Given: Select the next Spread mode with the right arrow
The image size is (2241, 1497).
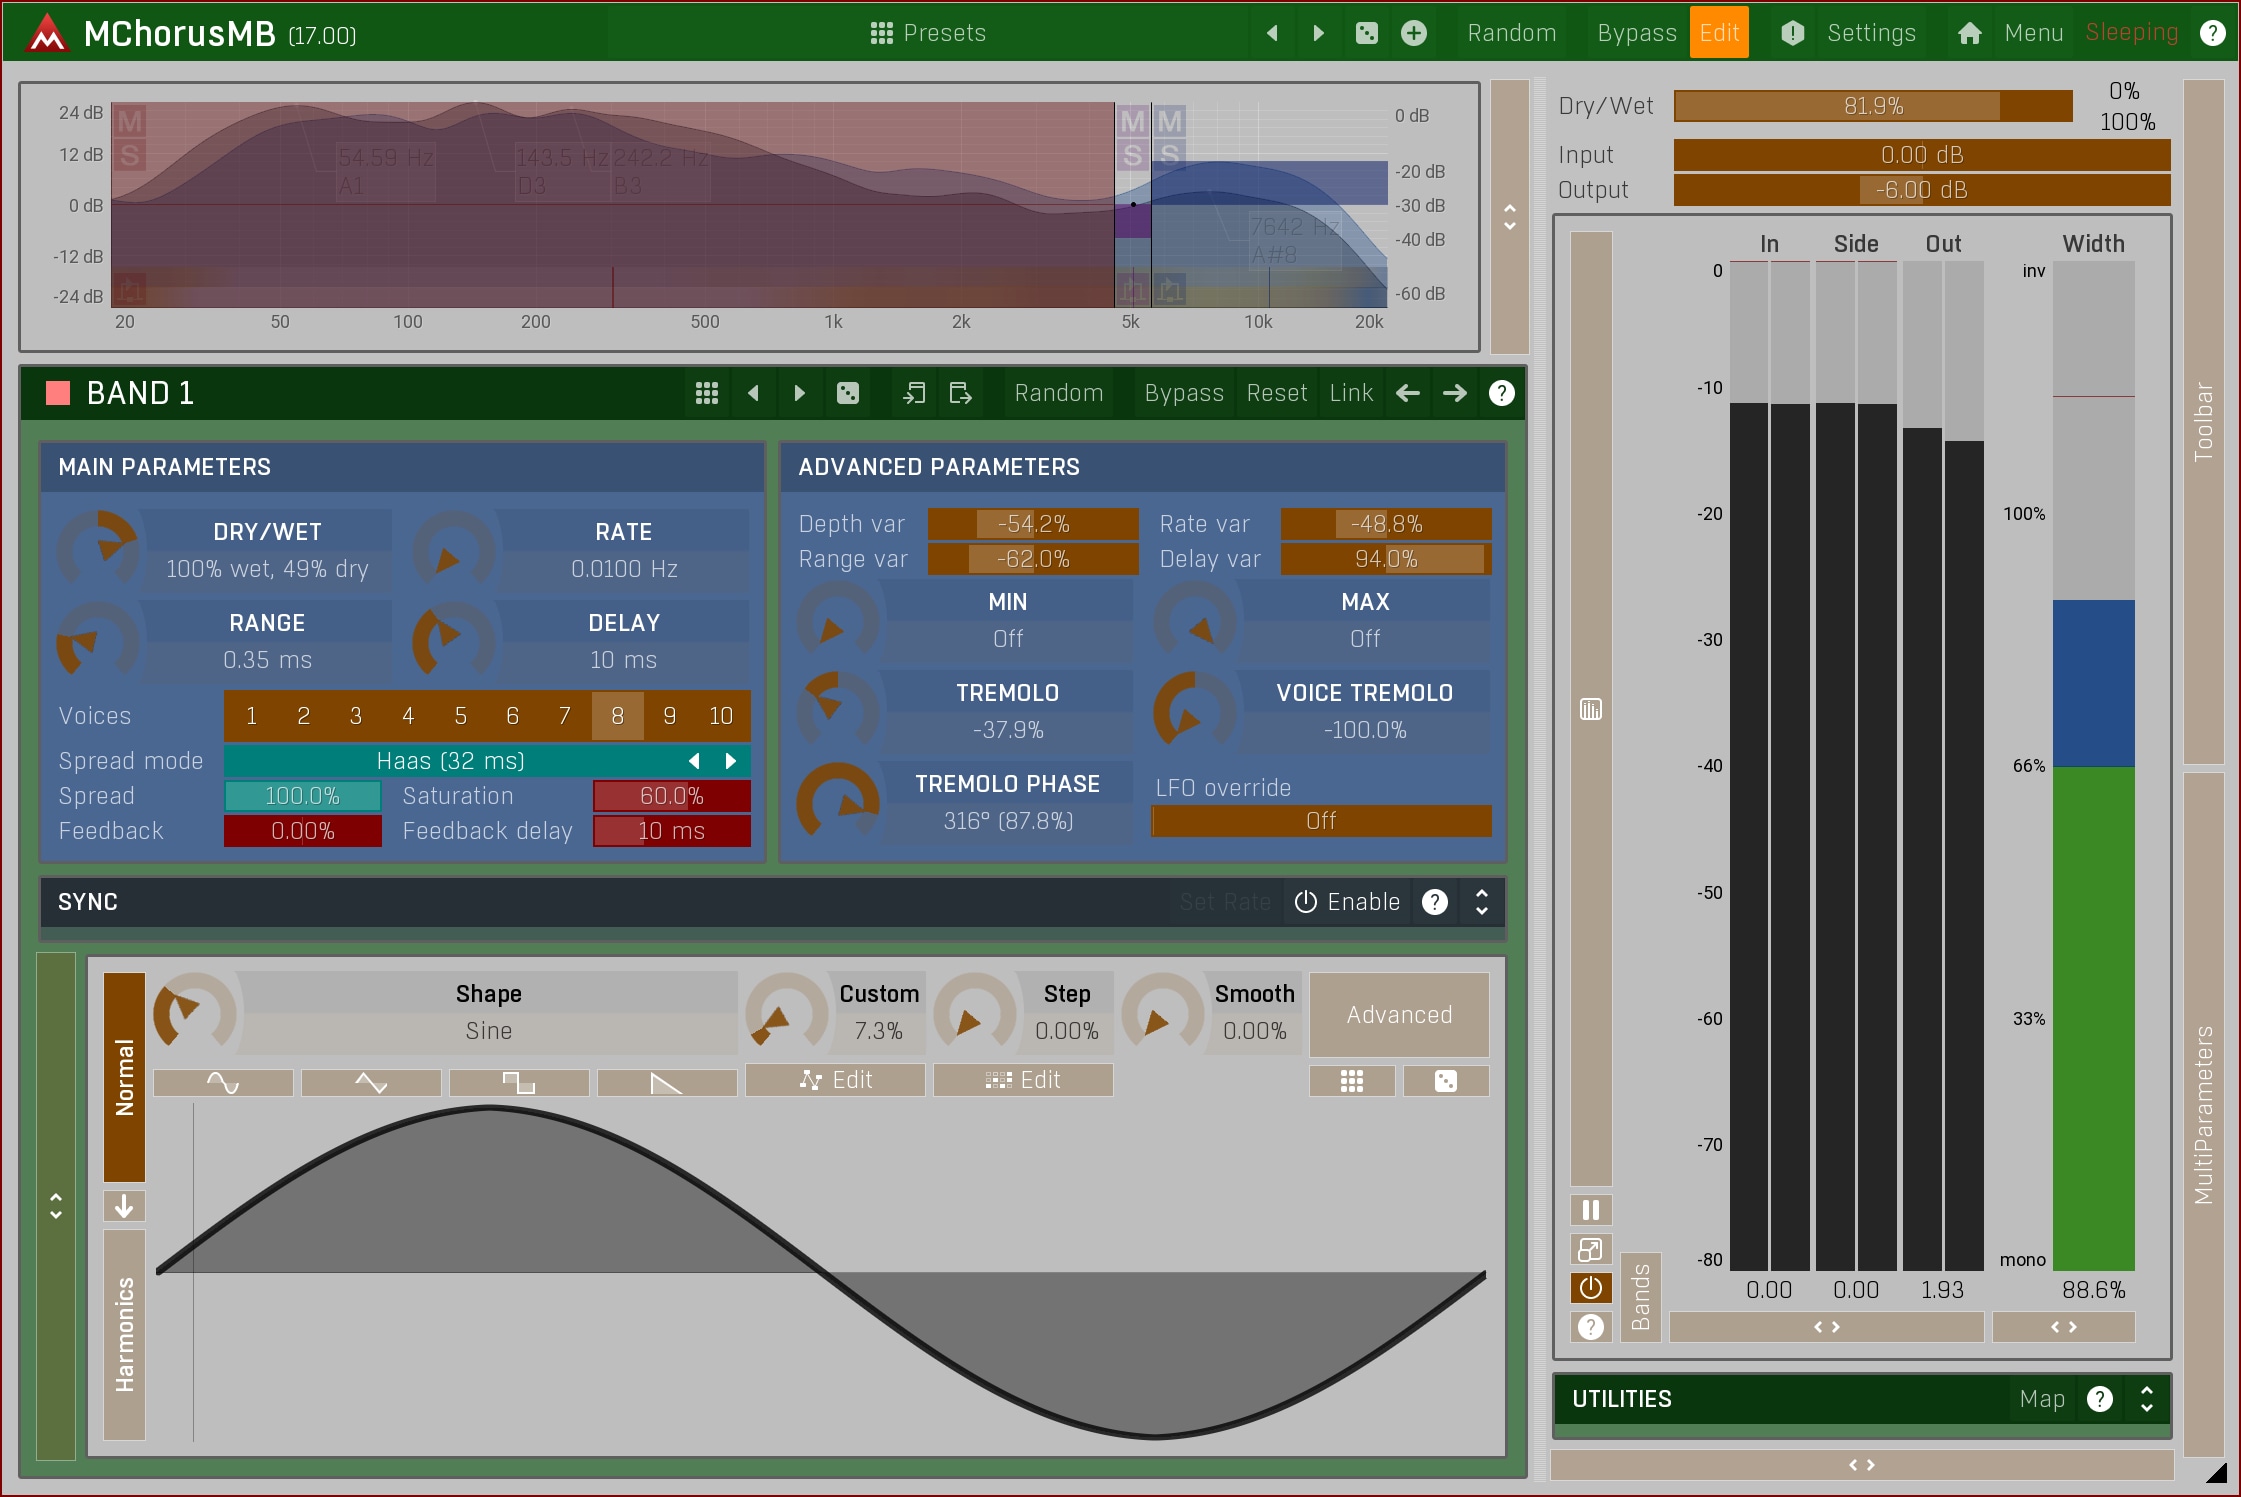Looking at the screenshot, I should pos(731,761).
